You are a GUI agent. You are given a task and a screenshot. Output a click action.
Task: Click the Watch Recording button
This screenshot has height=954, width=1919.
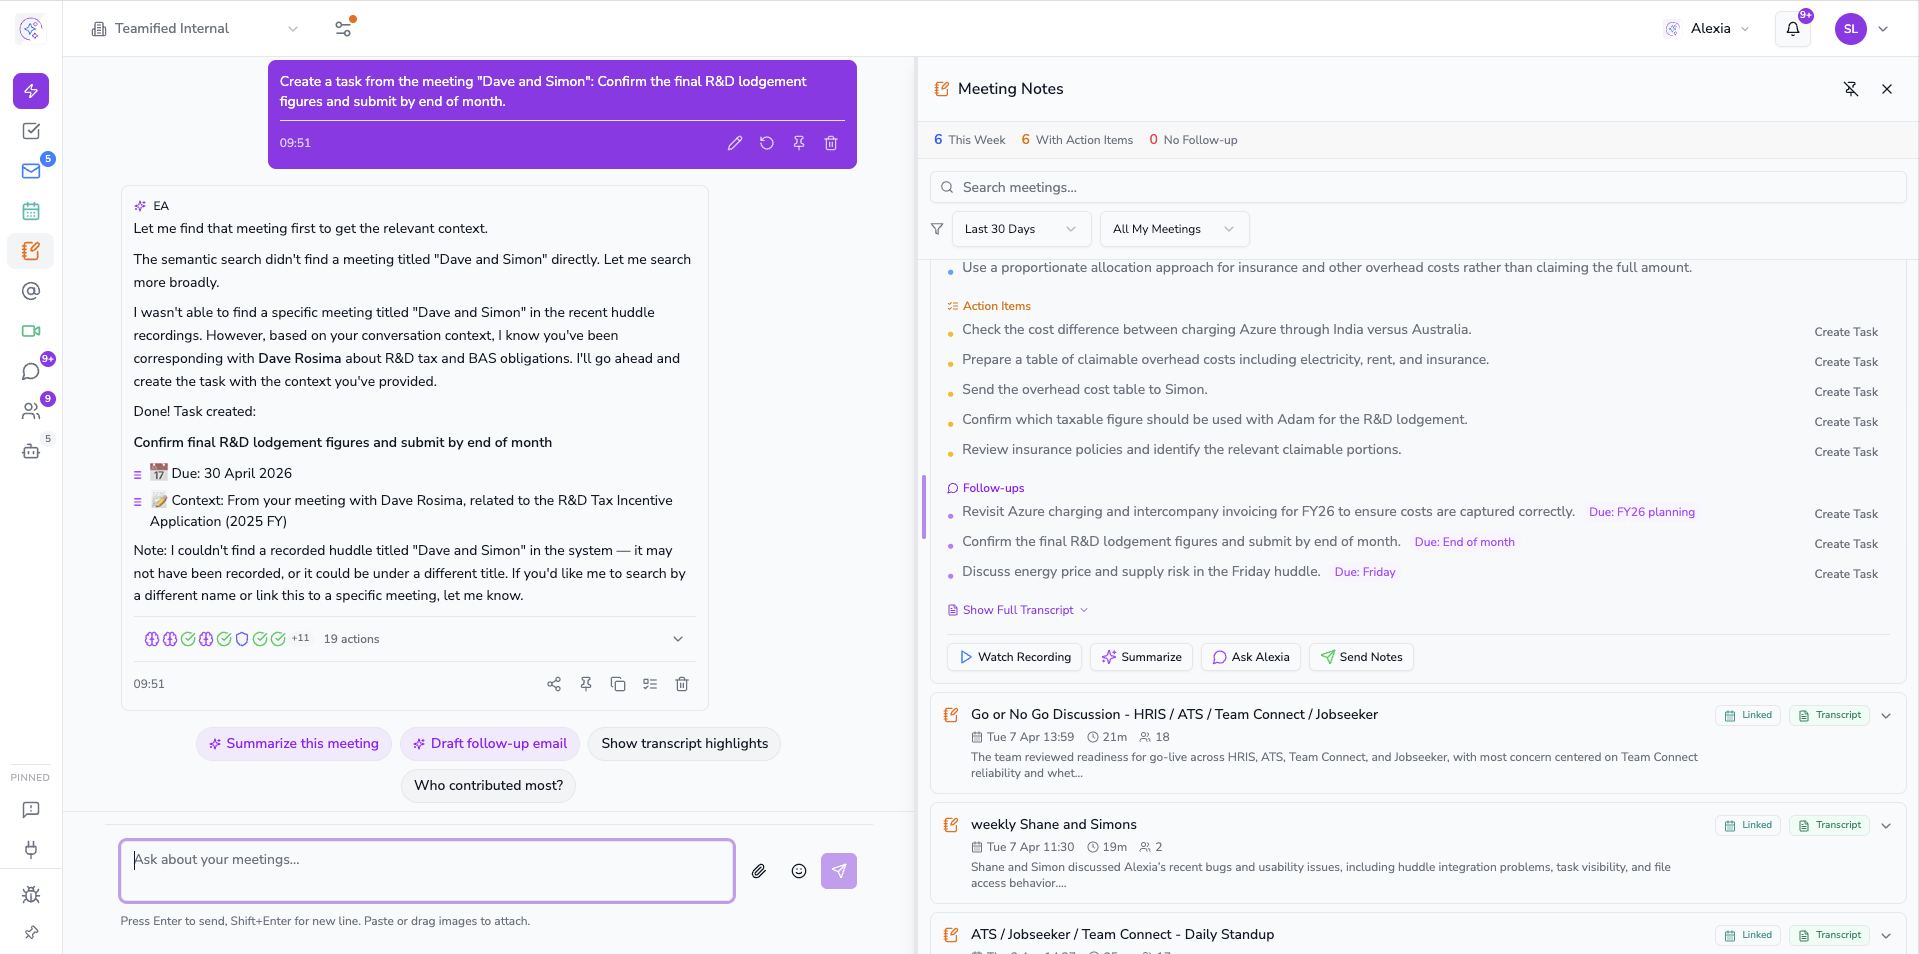1014,657
